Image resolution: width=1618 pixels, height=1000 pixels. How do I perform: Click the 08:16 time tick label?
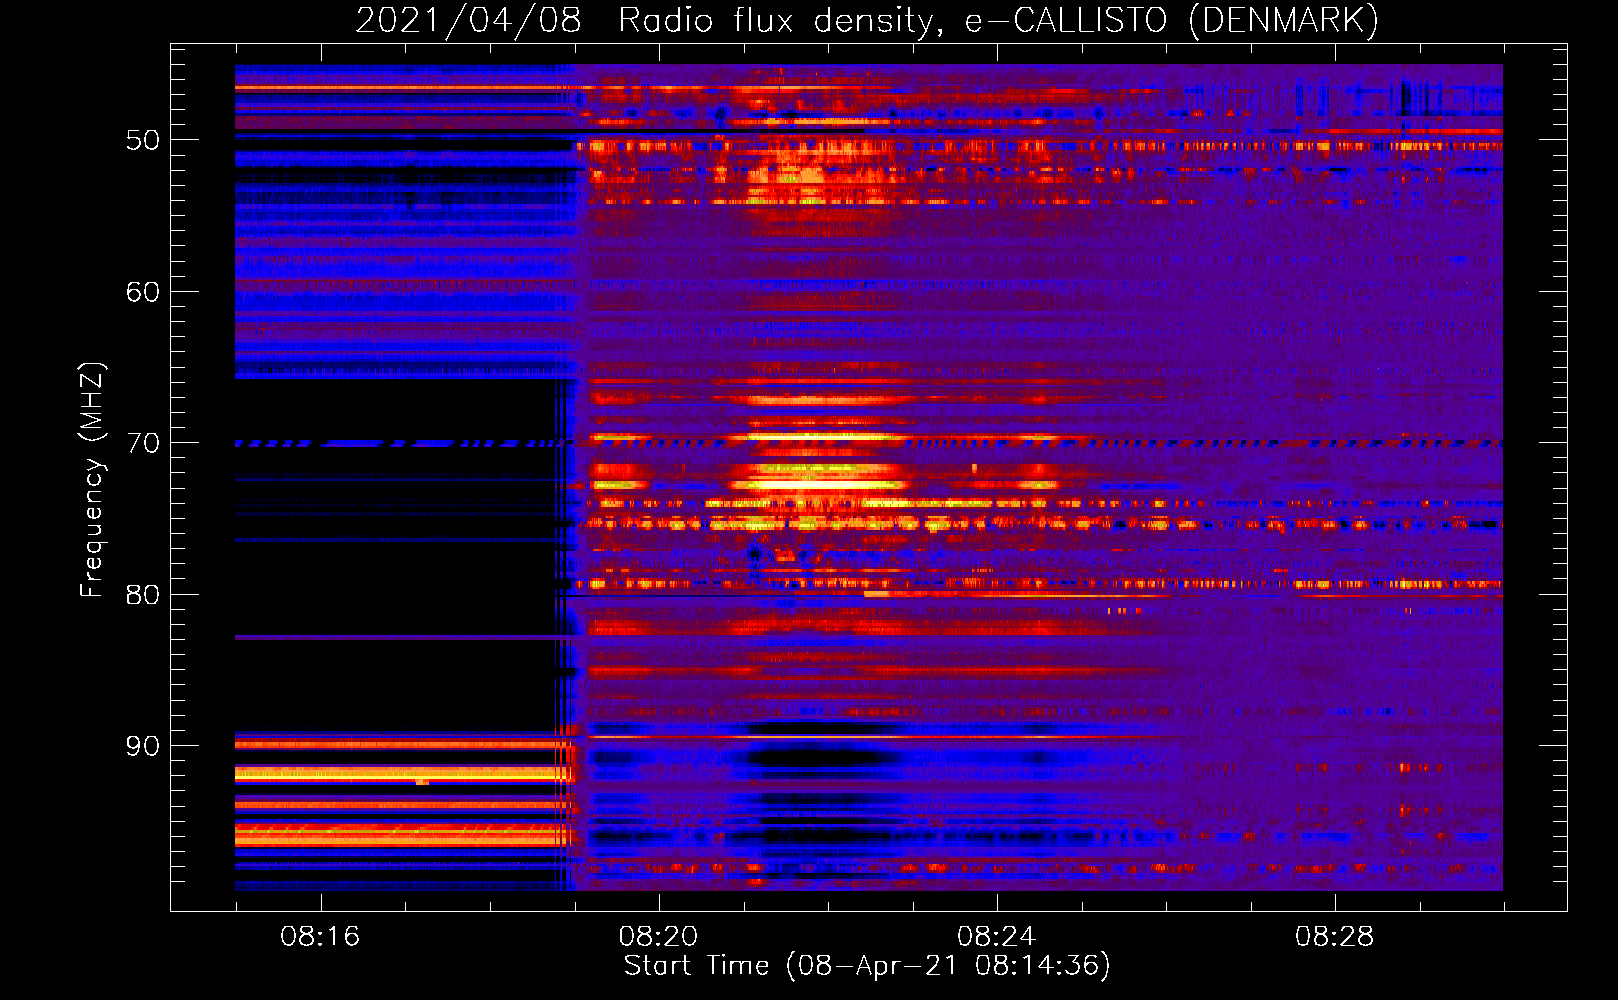pos(320,937)
